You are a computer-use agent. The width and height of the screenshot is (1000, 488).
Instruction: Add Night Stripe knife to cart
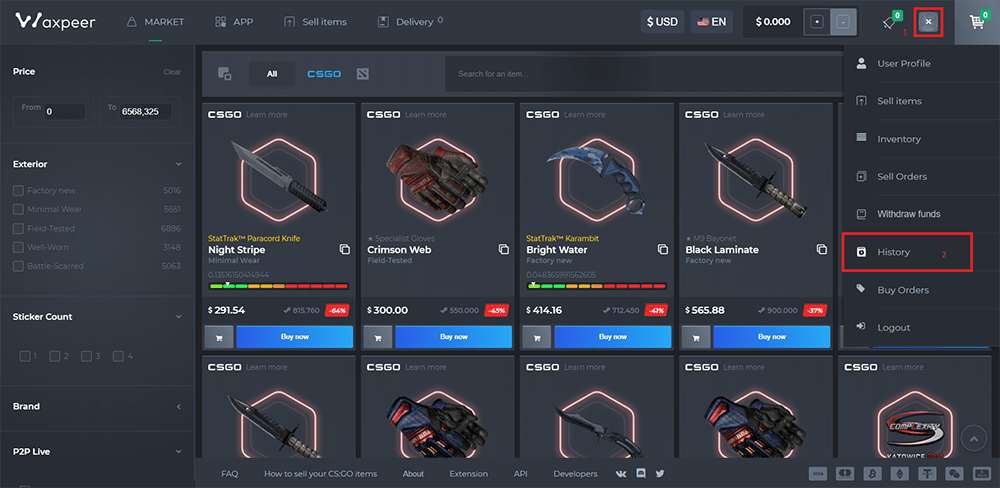218,337
